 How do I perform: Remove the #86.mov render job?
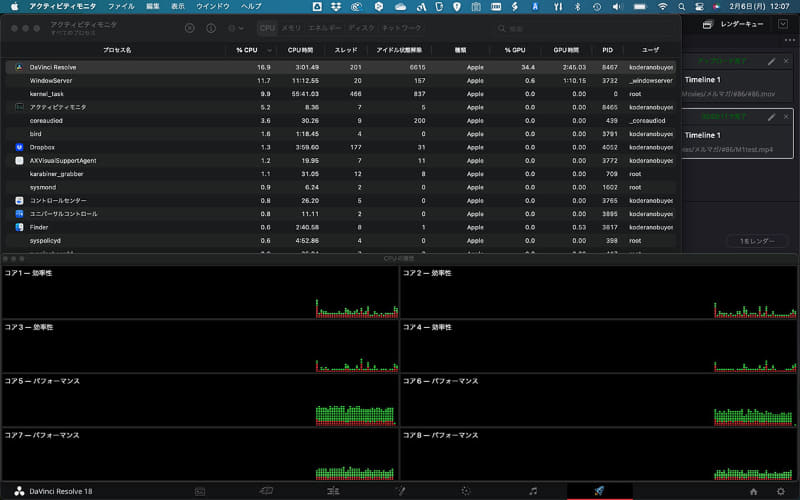[x=786, y=61]
